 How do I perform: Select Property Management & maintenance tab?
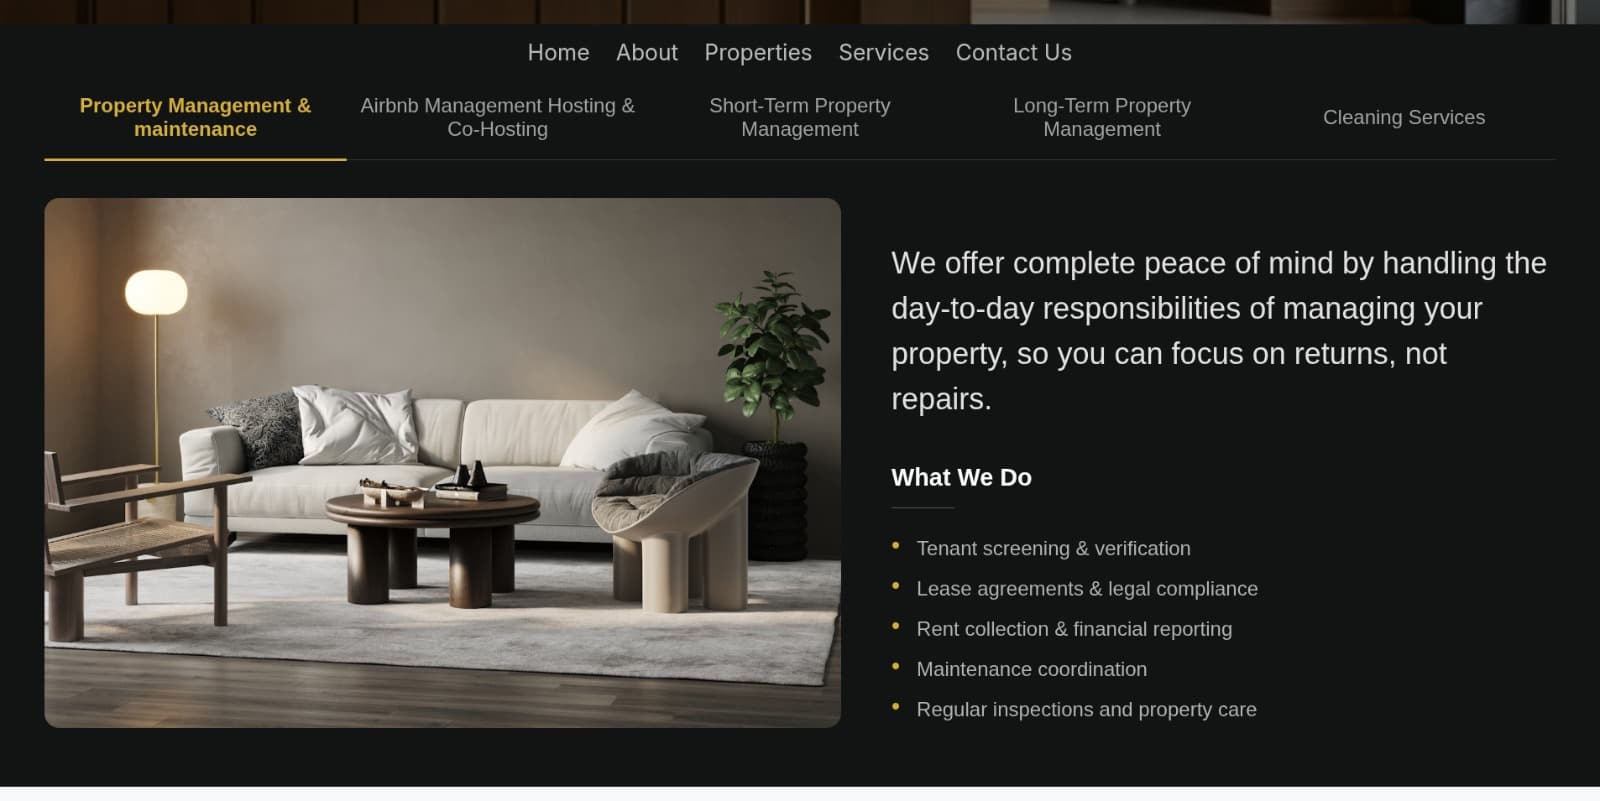[195, 117]
